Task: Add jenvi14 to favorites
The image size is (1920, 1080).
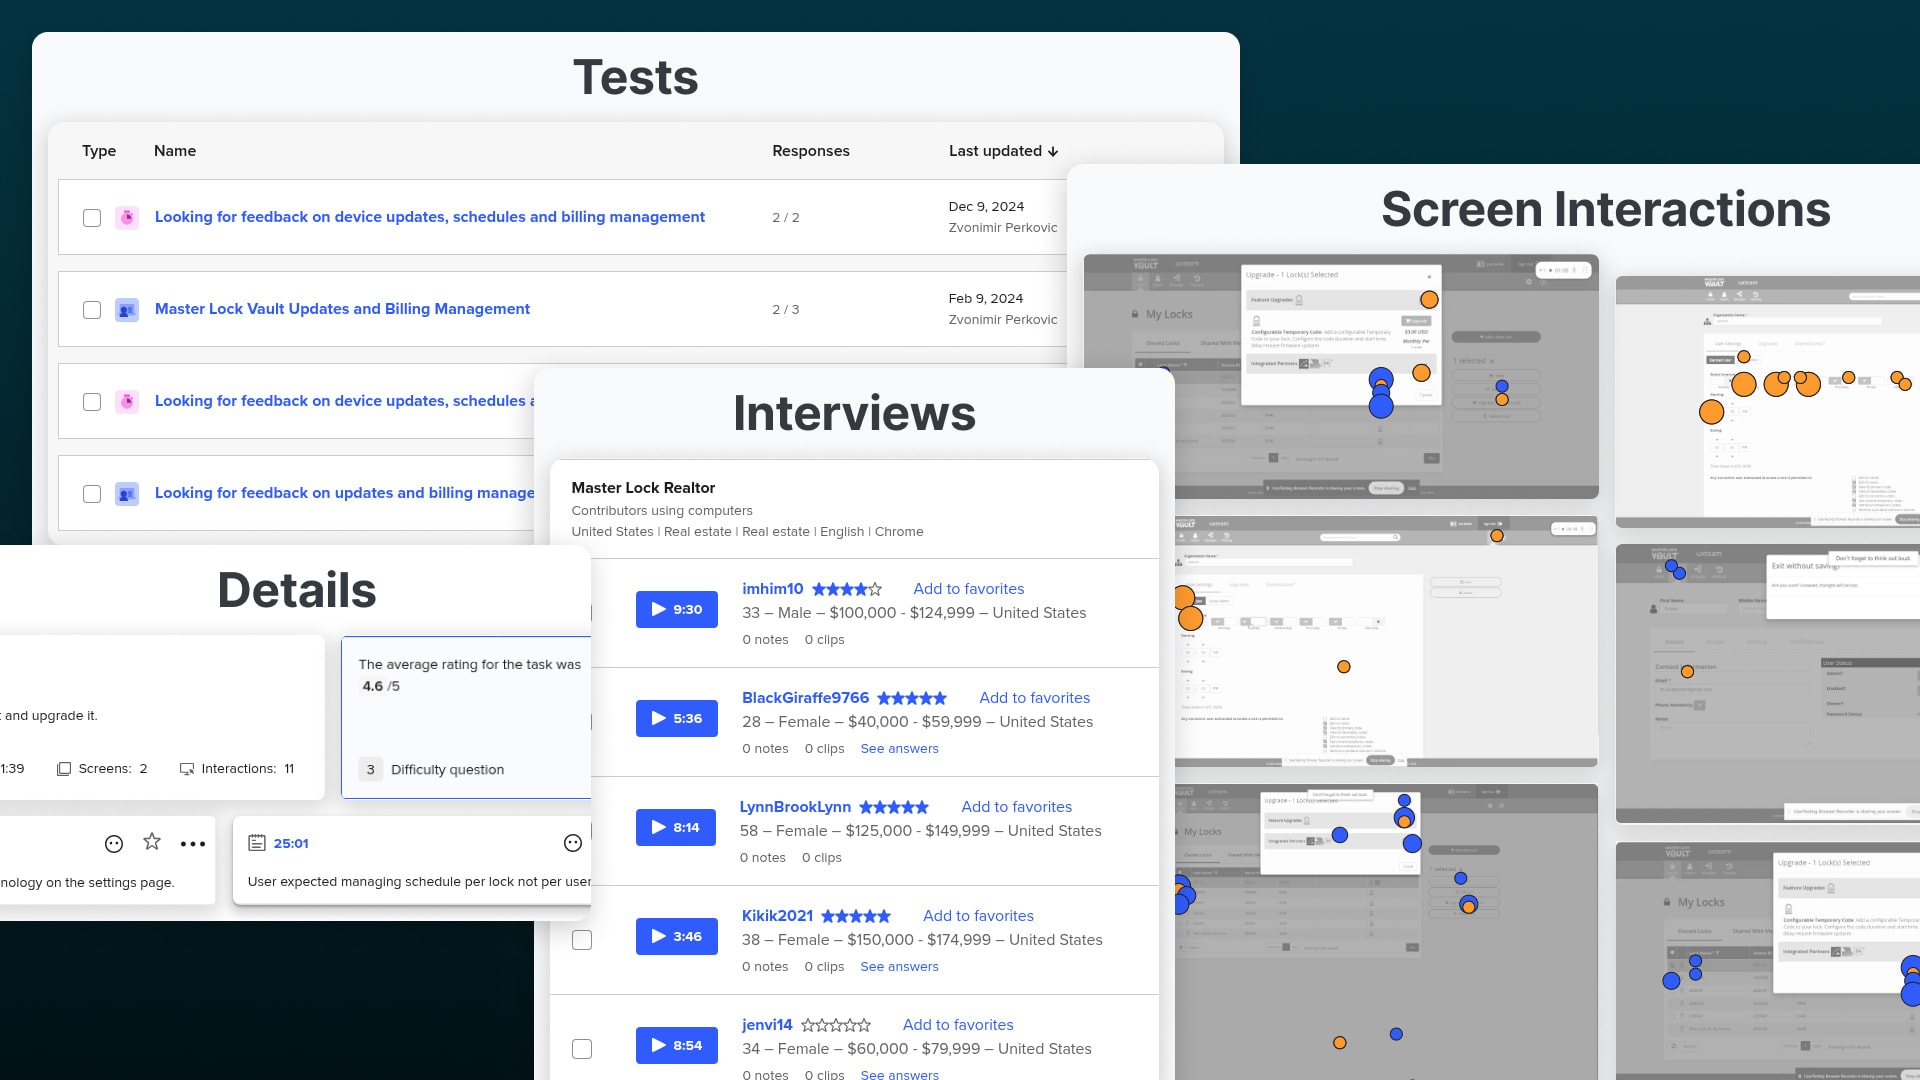Action: pyautogui.click(x=958, y=1025)
